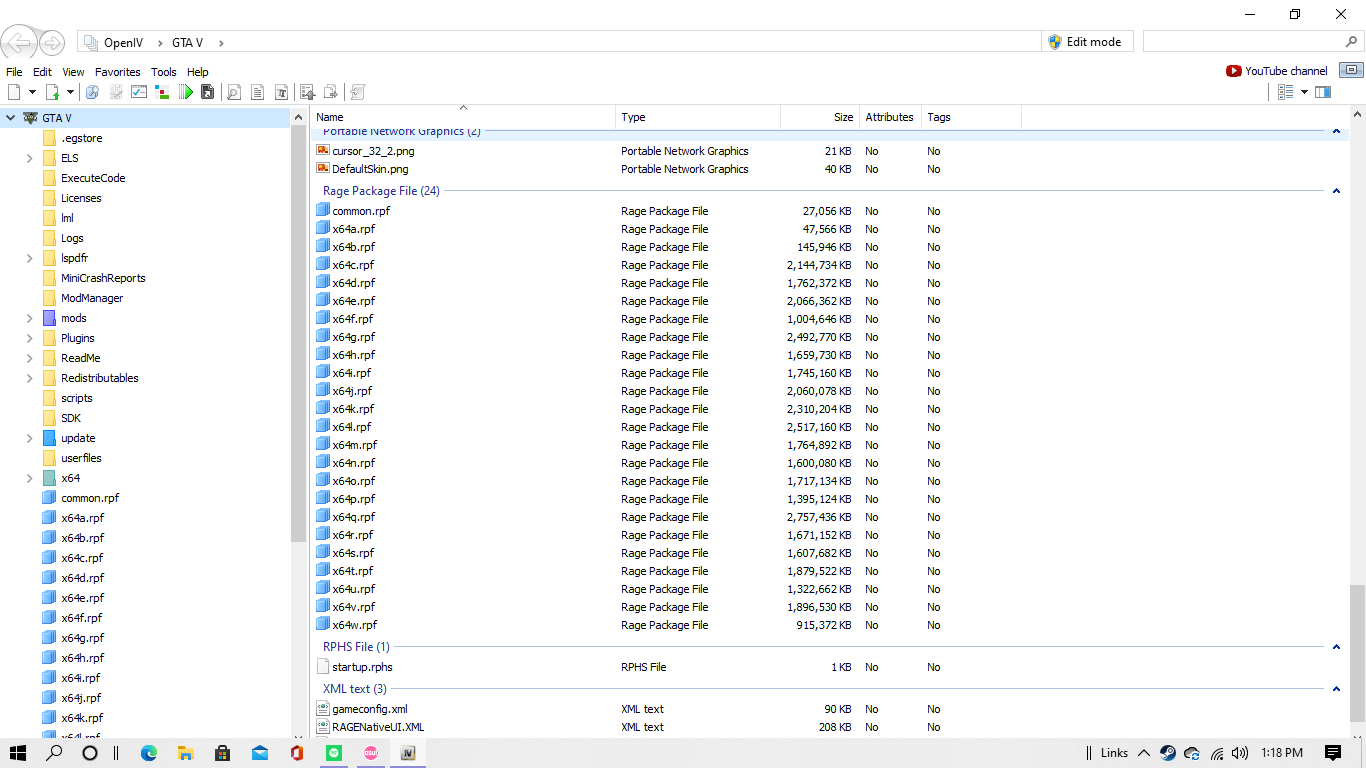The height and width of the screenshot is (768, 1366).
Task: Select DefaultSkin.png in the file list
Action: click(x=370, y=169)
